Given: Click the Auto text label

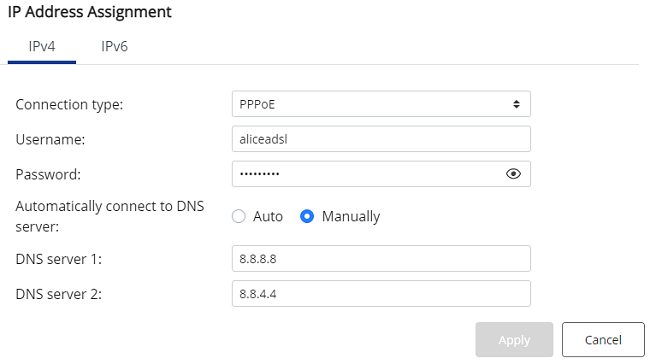Looking at the screenshot, I should click(268, 216).
